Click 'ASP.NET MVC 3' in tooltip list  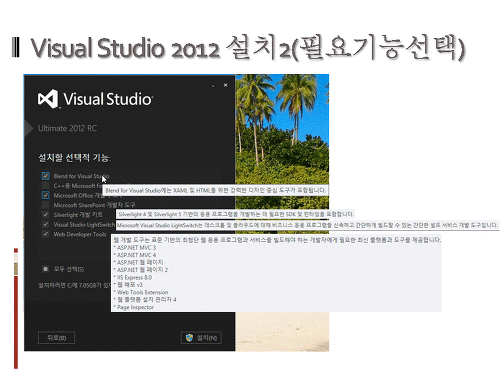[x=135, y=247]
